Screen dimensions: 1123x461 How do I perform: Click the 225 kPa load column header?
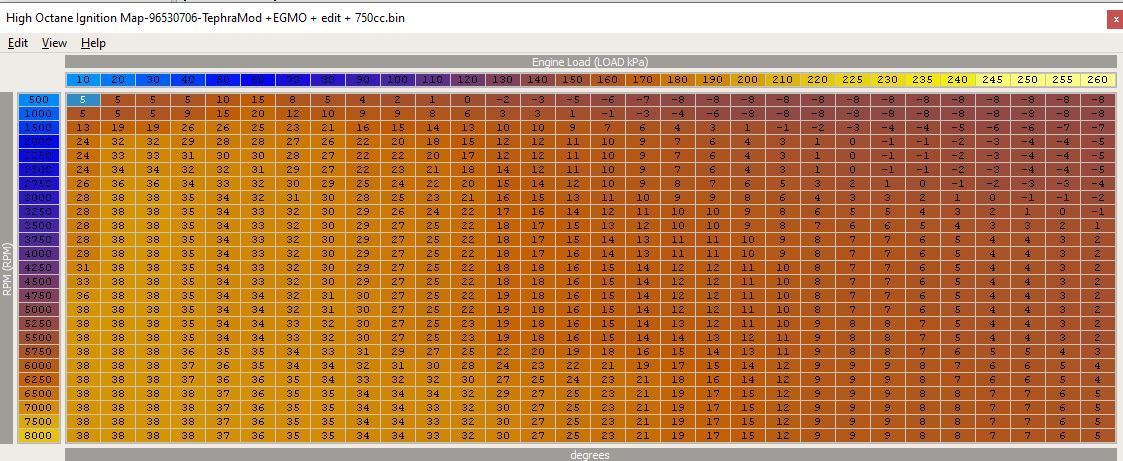852,80
